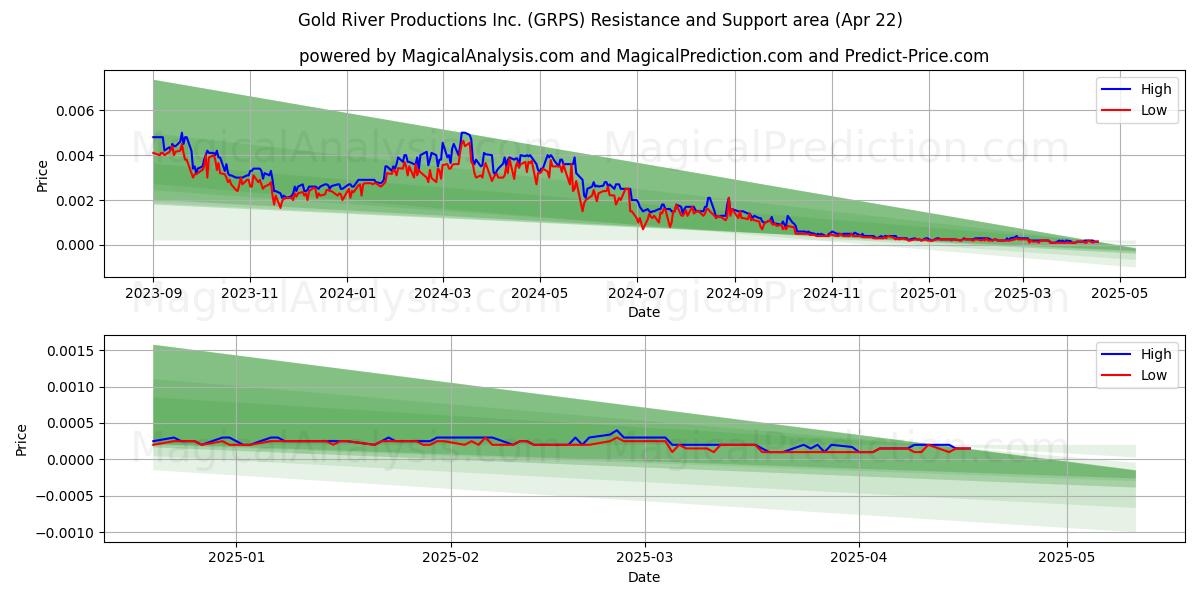Click the 2024-01 date tick label
1200x600 pixels.
point(347,295)
